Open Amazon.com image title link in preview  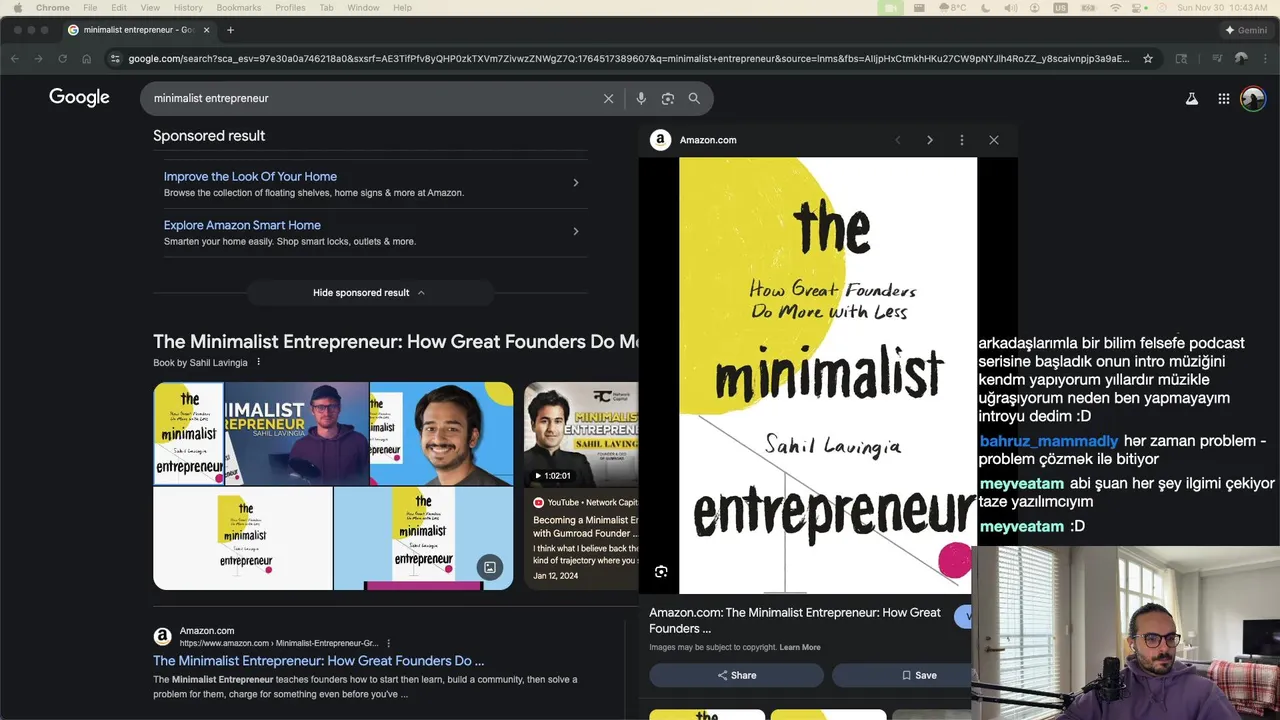click(x=795, y=620)
